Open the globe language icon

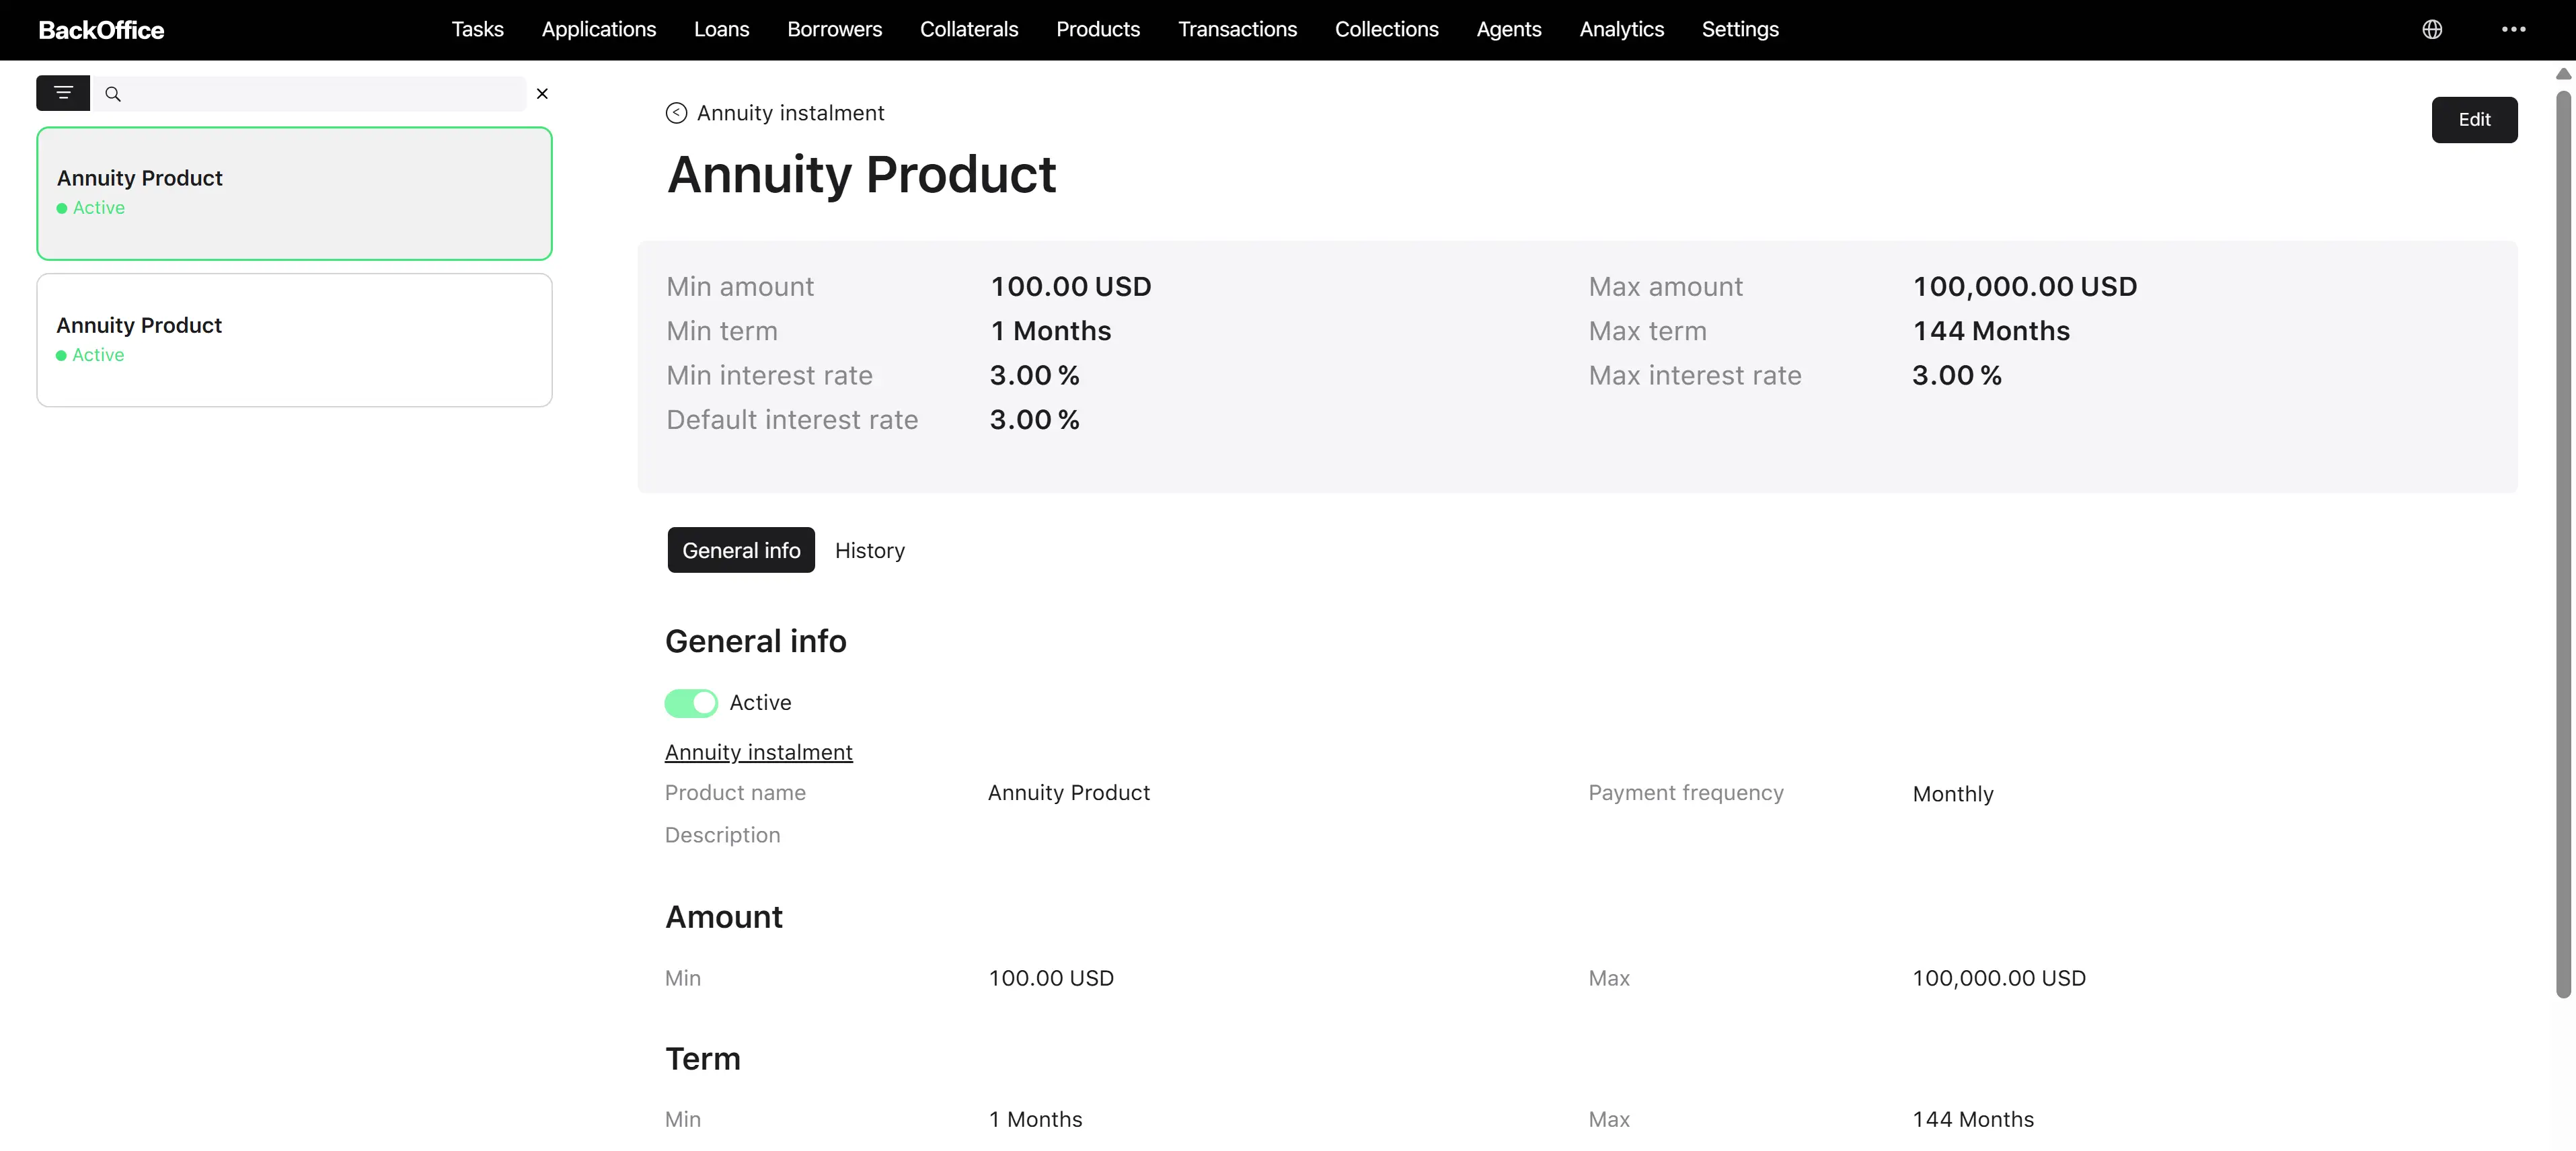pyautogui.click(x=2432, y=30)
